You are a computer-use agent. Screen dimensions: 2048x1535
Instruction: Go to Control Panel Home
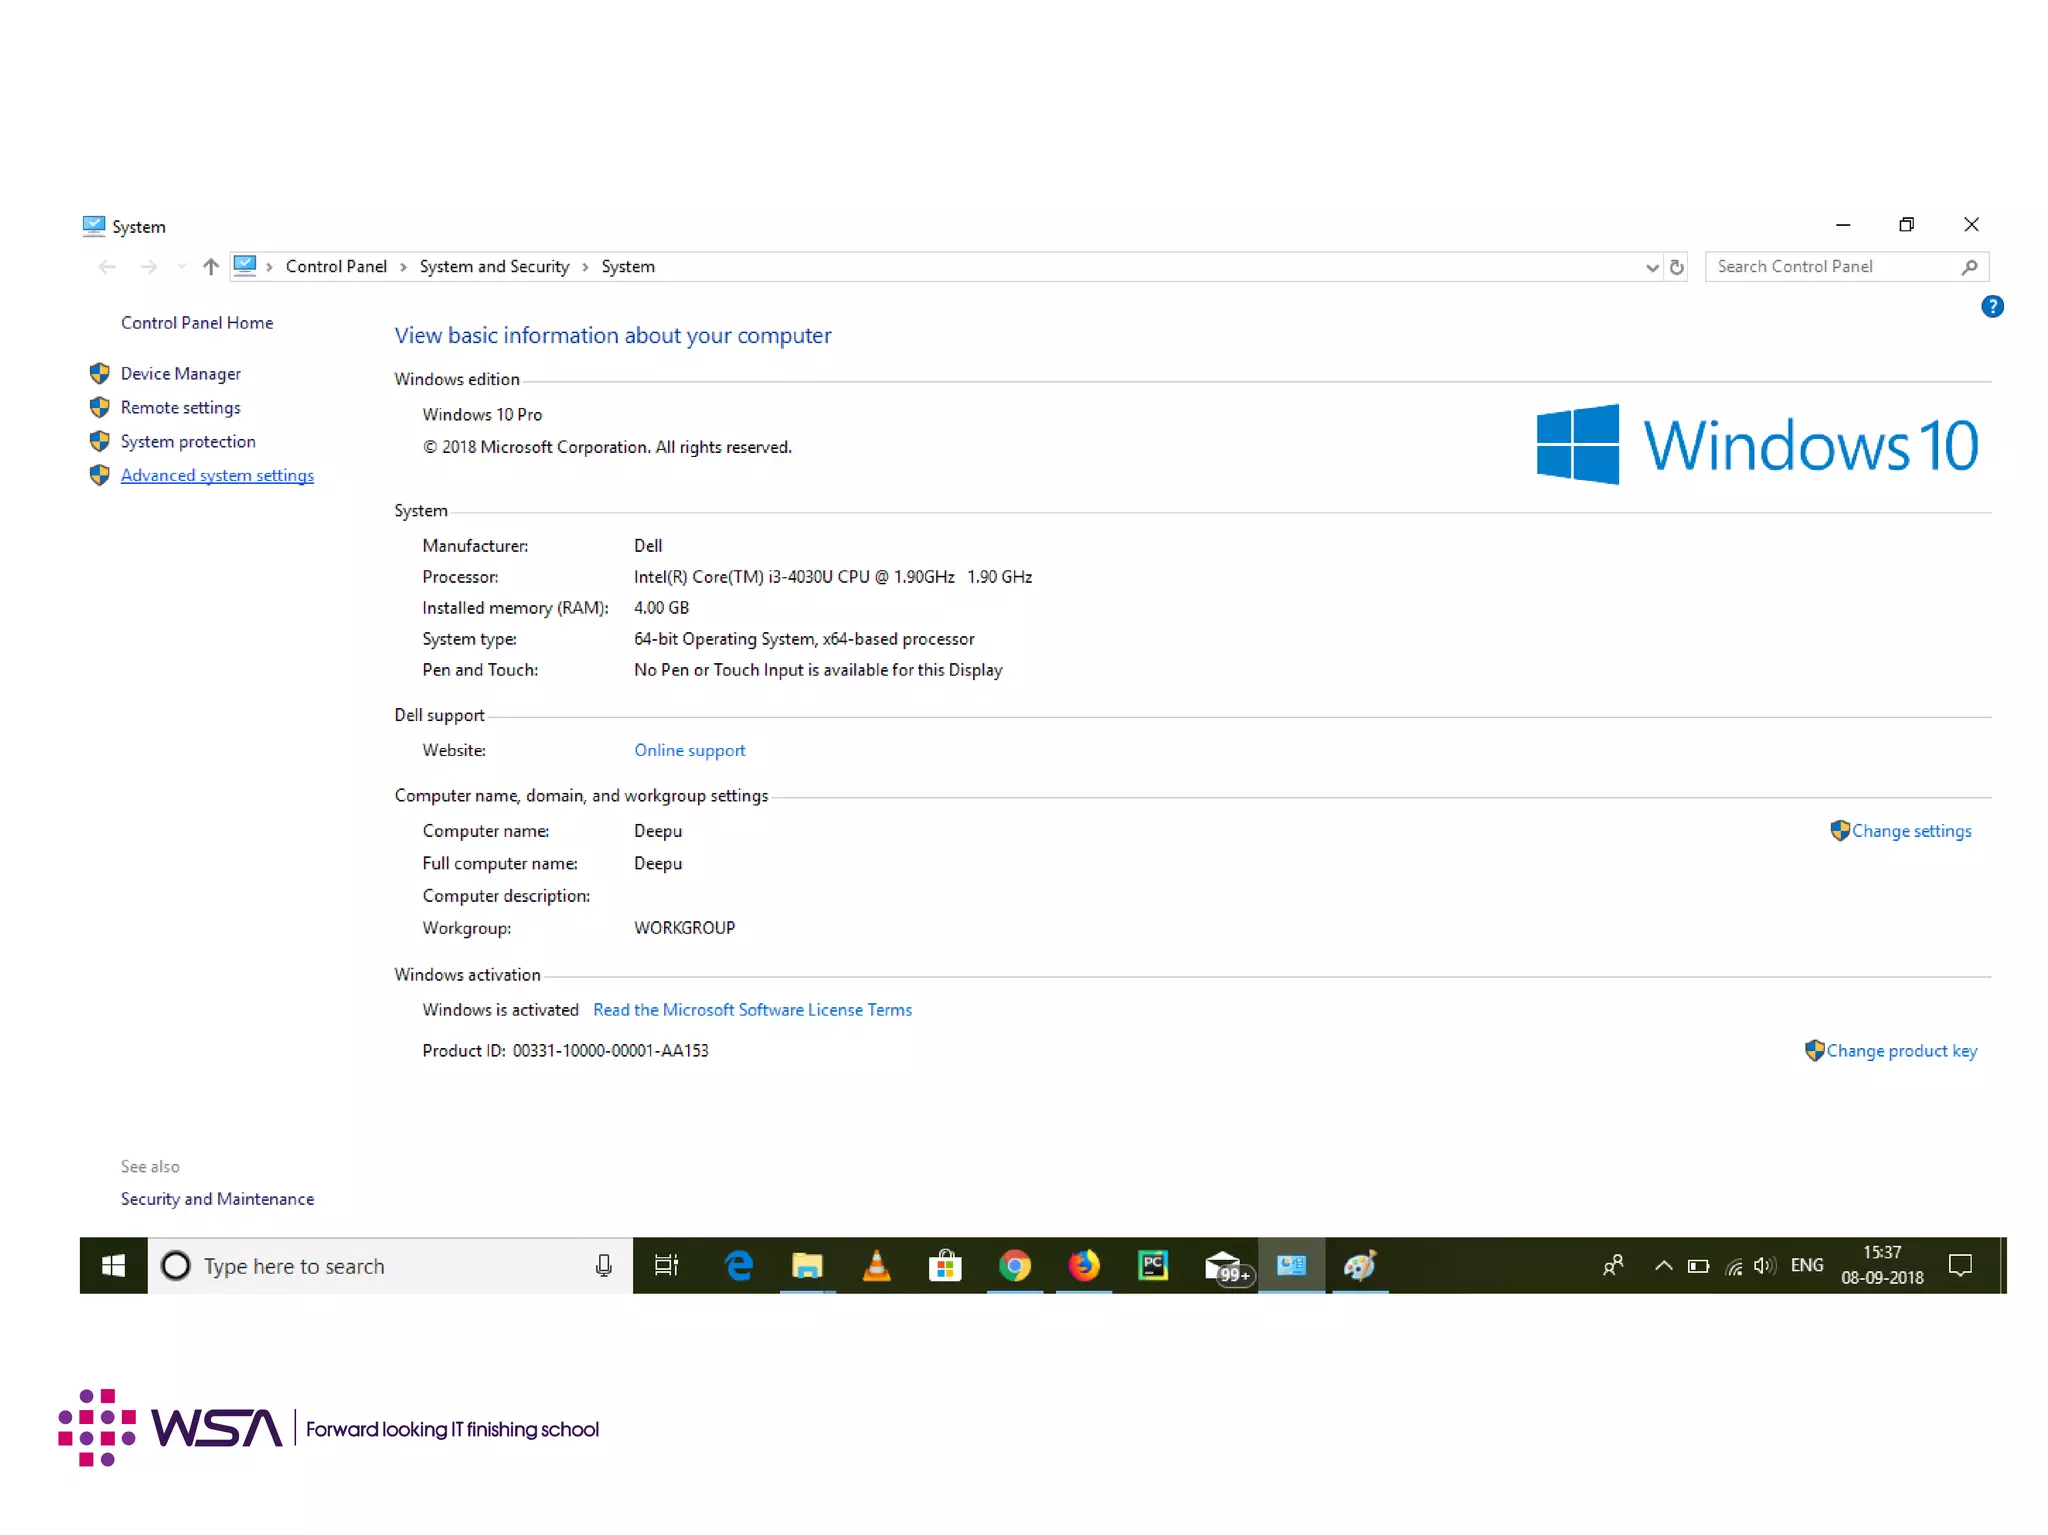pos(197,322)
